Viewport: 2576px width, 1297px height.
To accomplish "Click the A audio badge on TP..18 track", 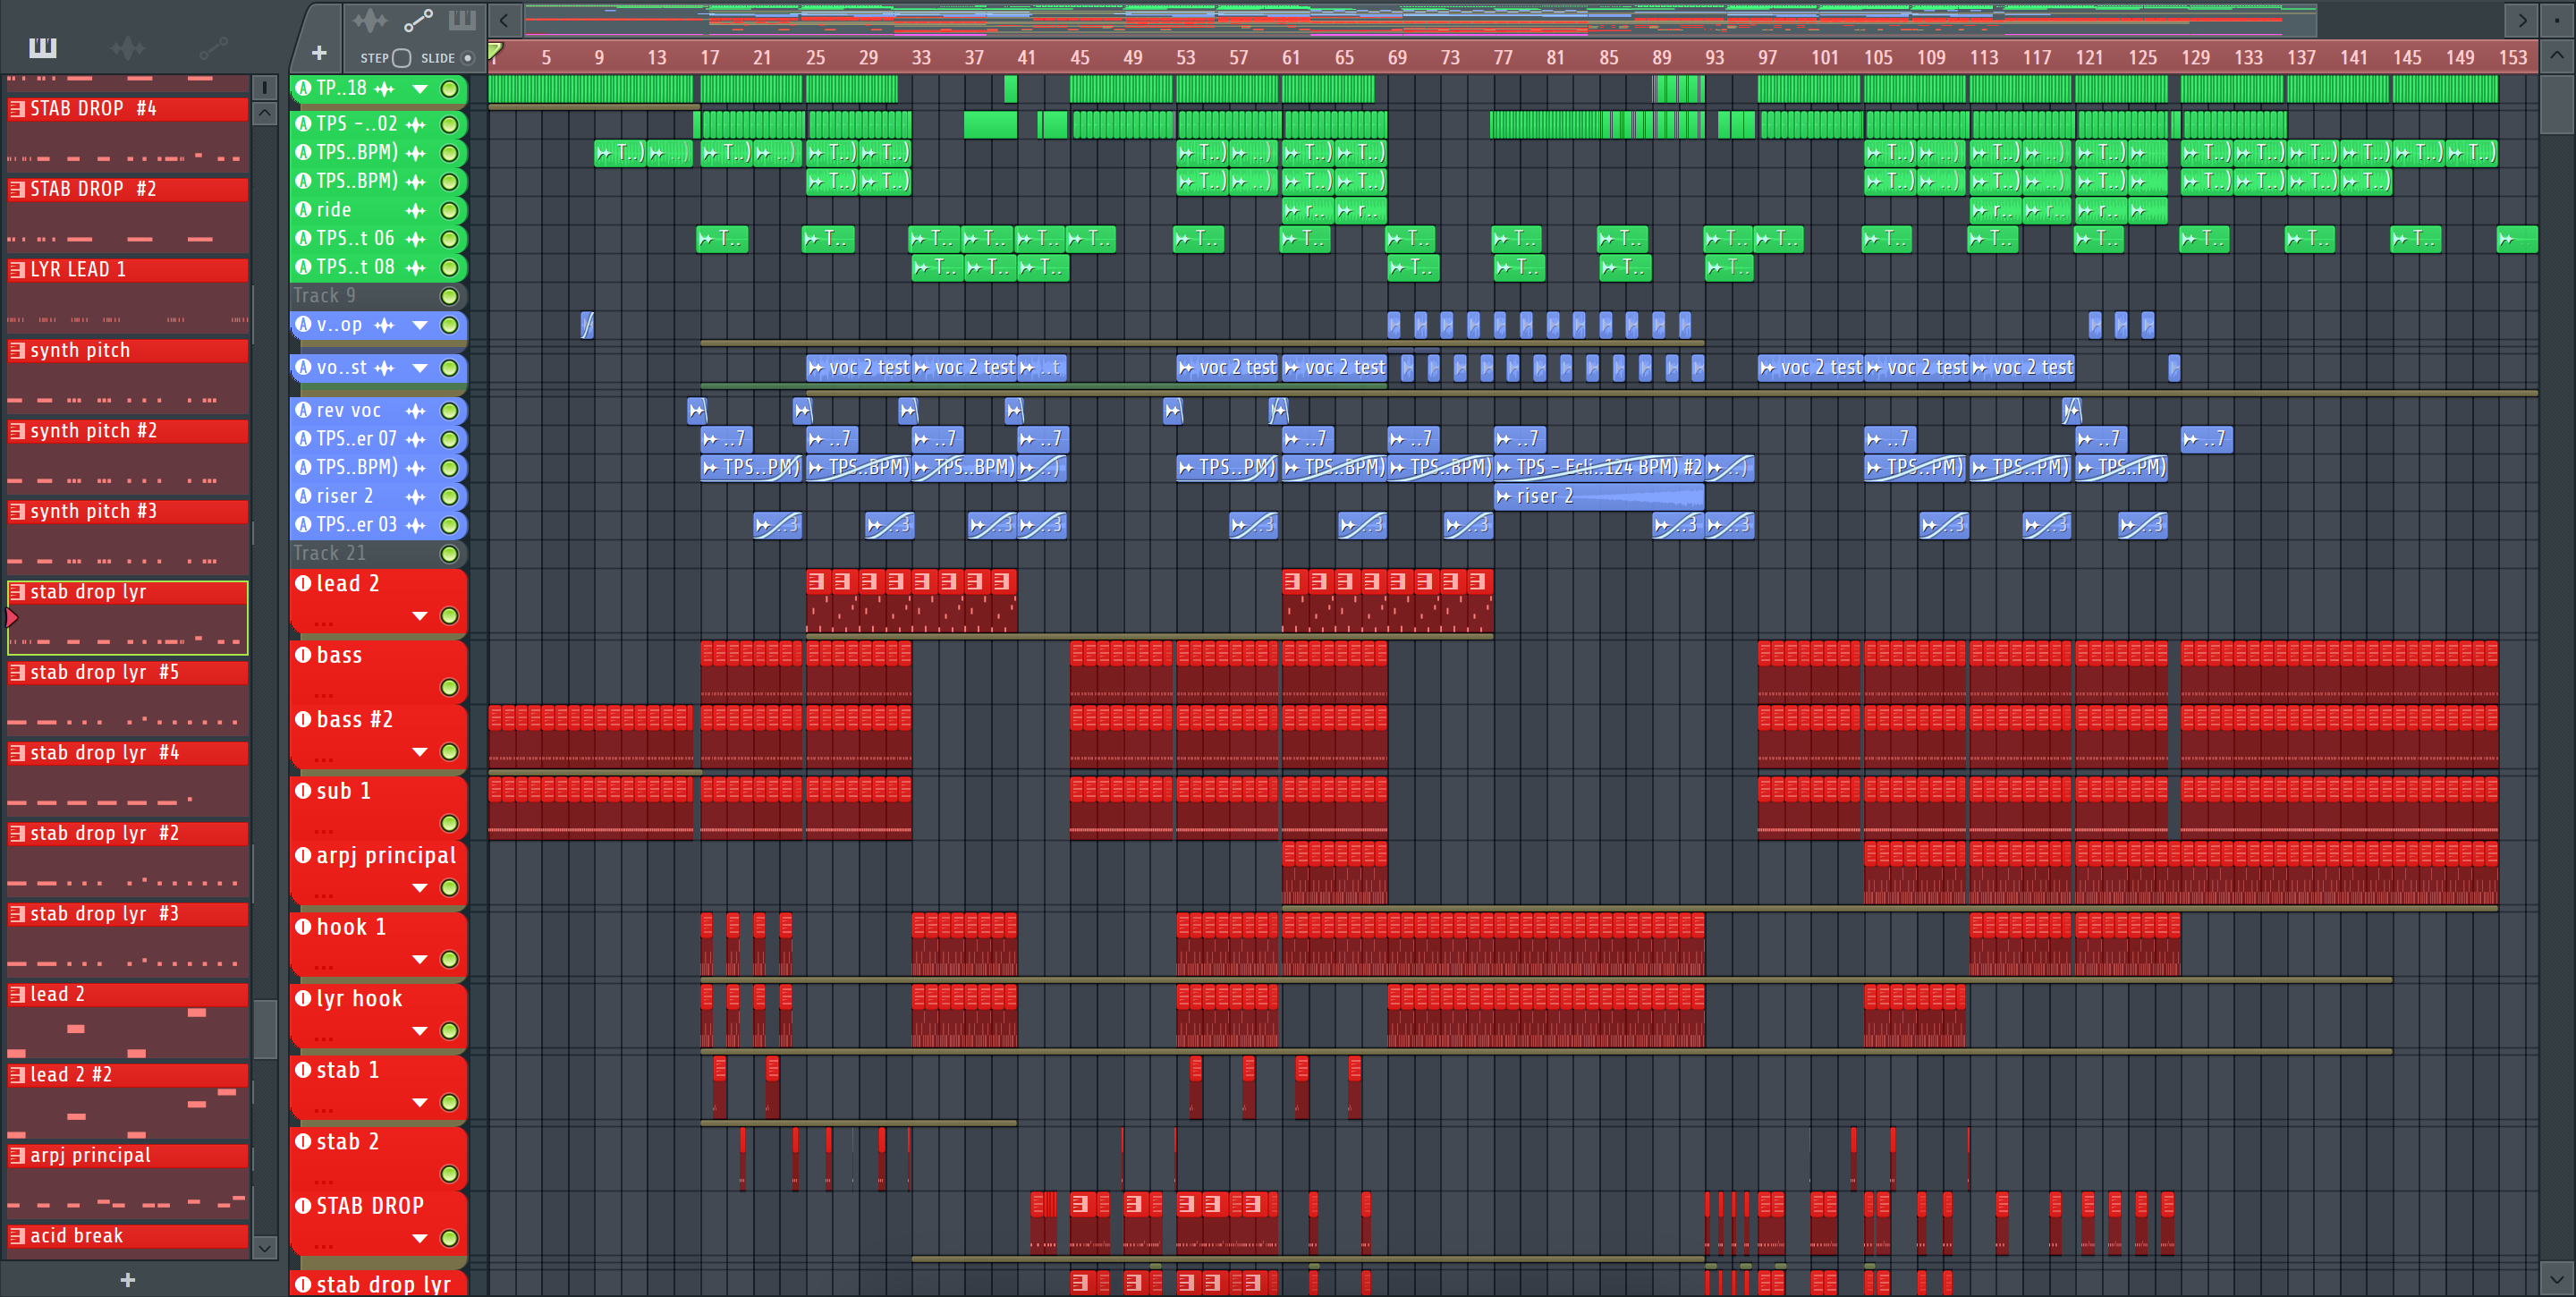I will coord(304,88).
